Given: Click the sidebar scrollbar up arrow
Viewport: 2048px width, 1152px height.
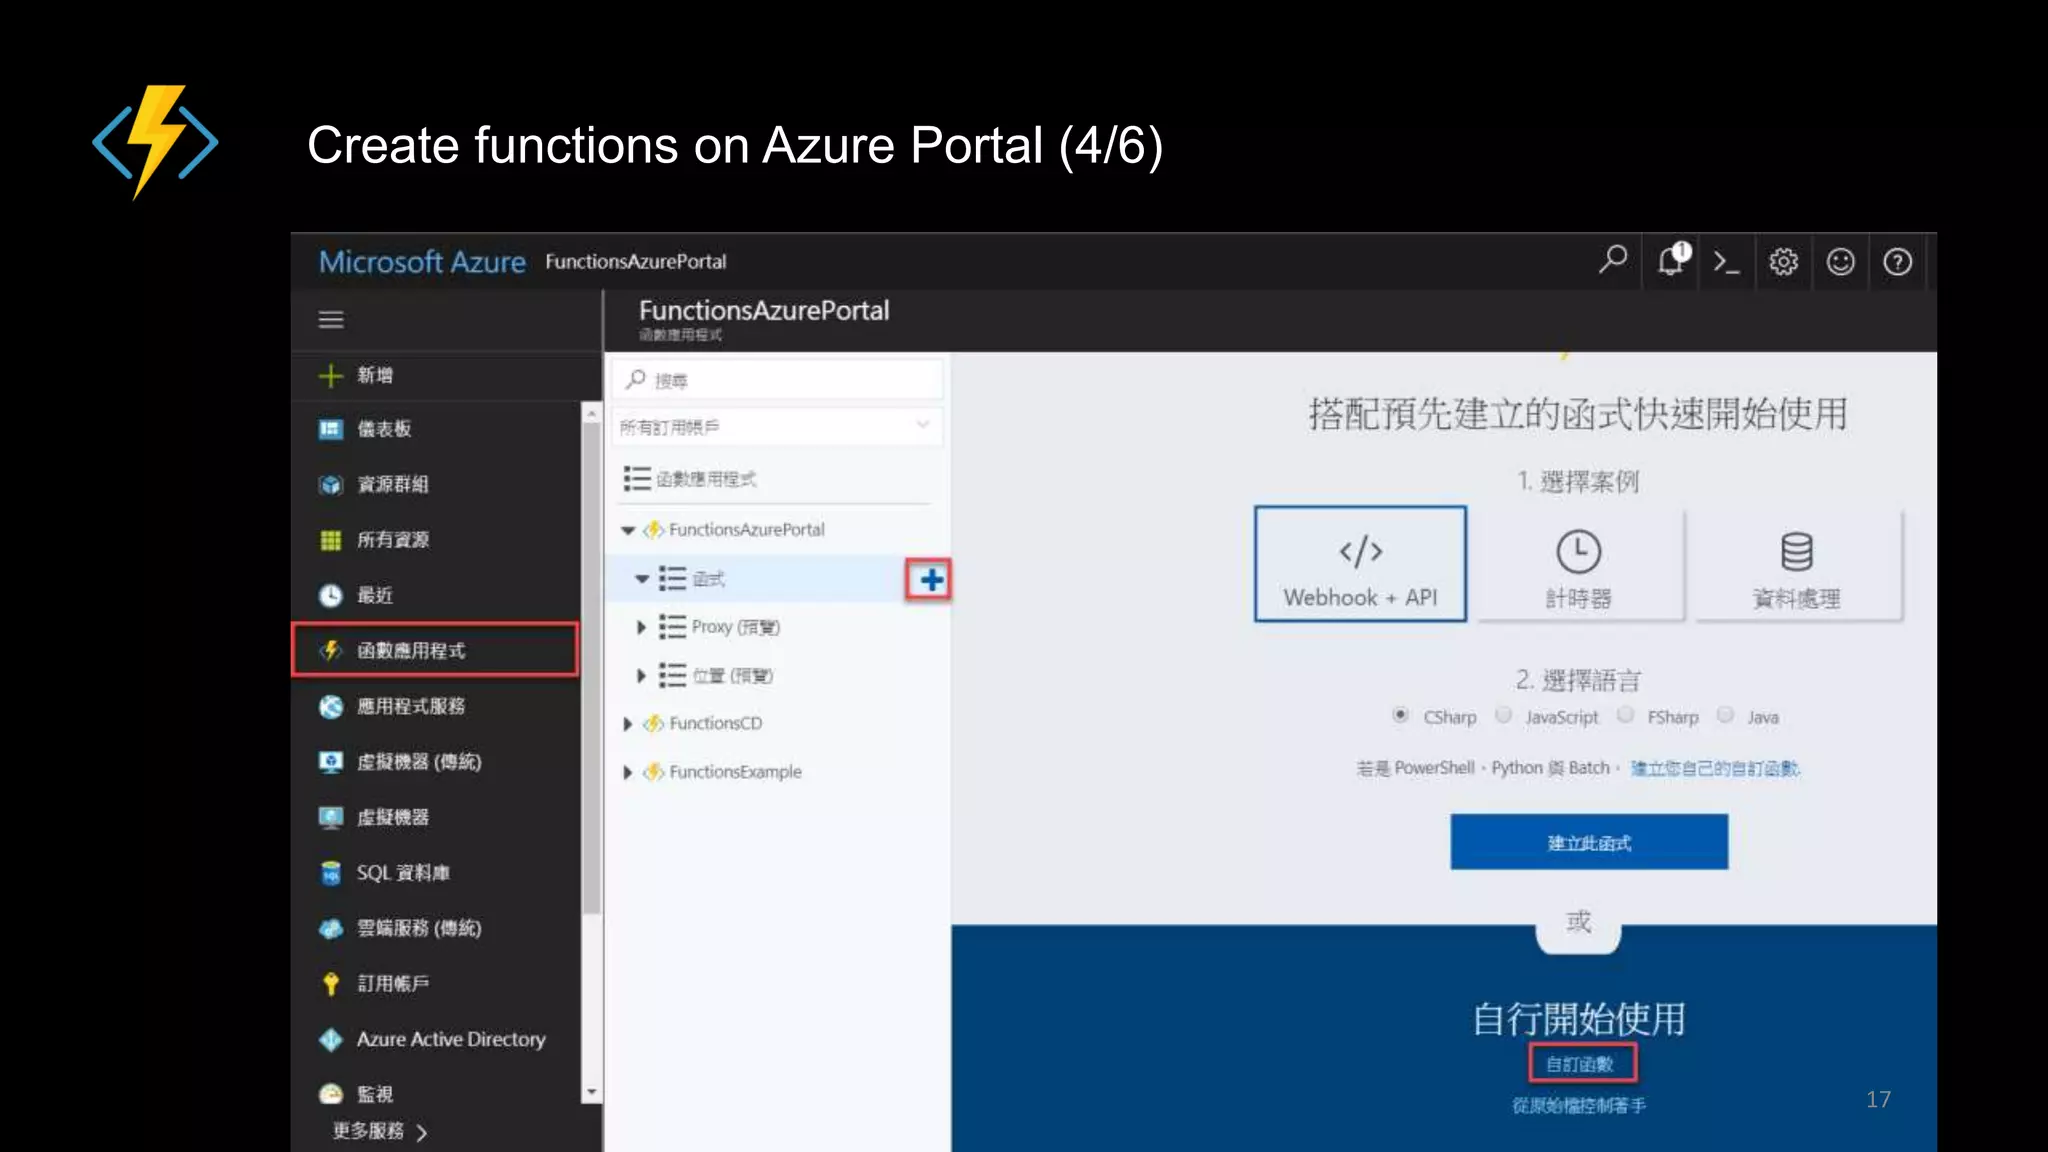Looking at the screenshot, I should click(592, 412).
